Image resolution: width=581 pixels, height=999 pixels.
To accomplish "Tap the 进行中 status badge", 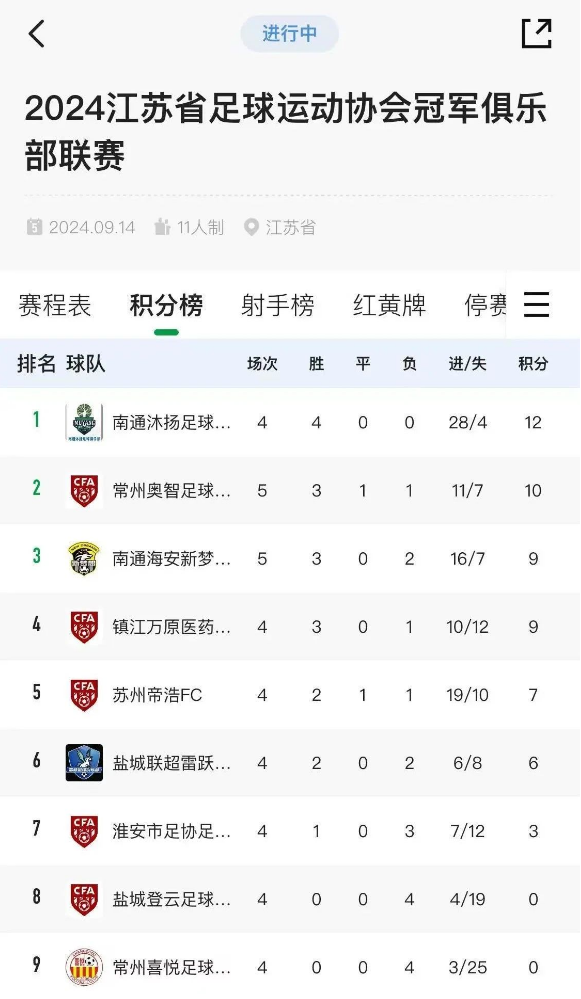I will 289,33.
